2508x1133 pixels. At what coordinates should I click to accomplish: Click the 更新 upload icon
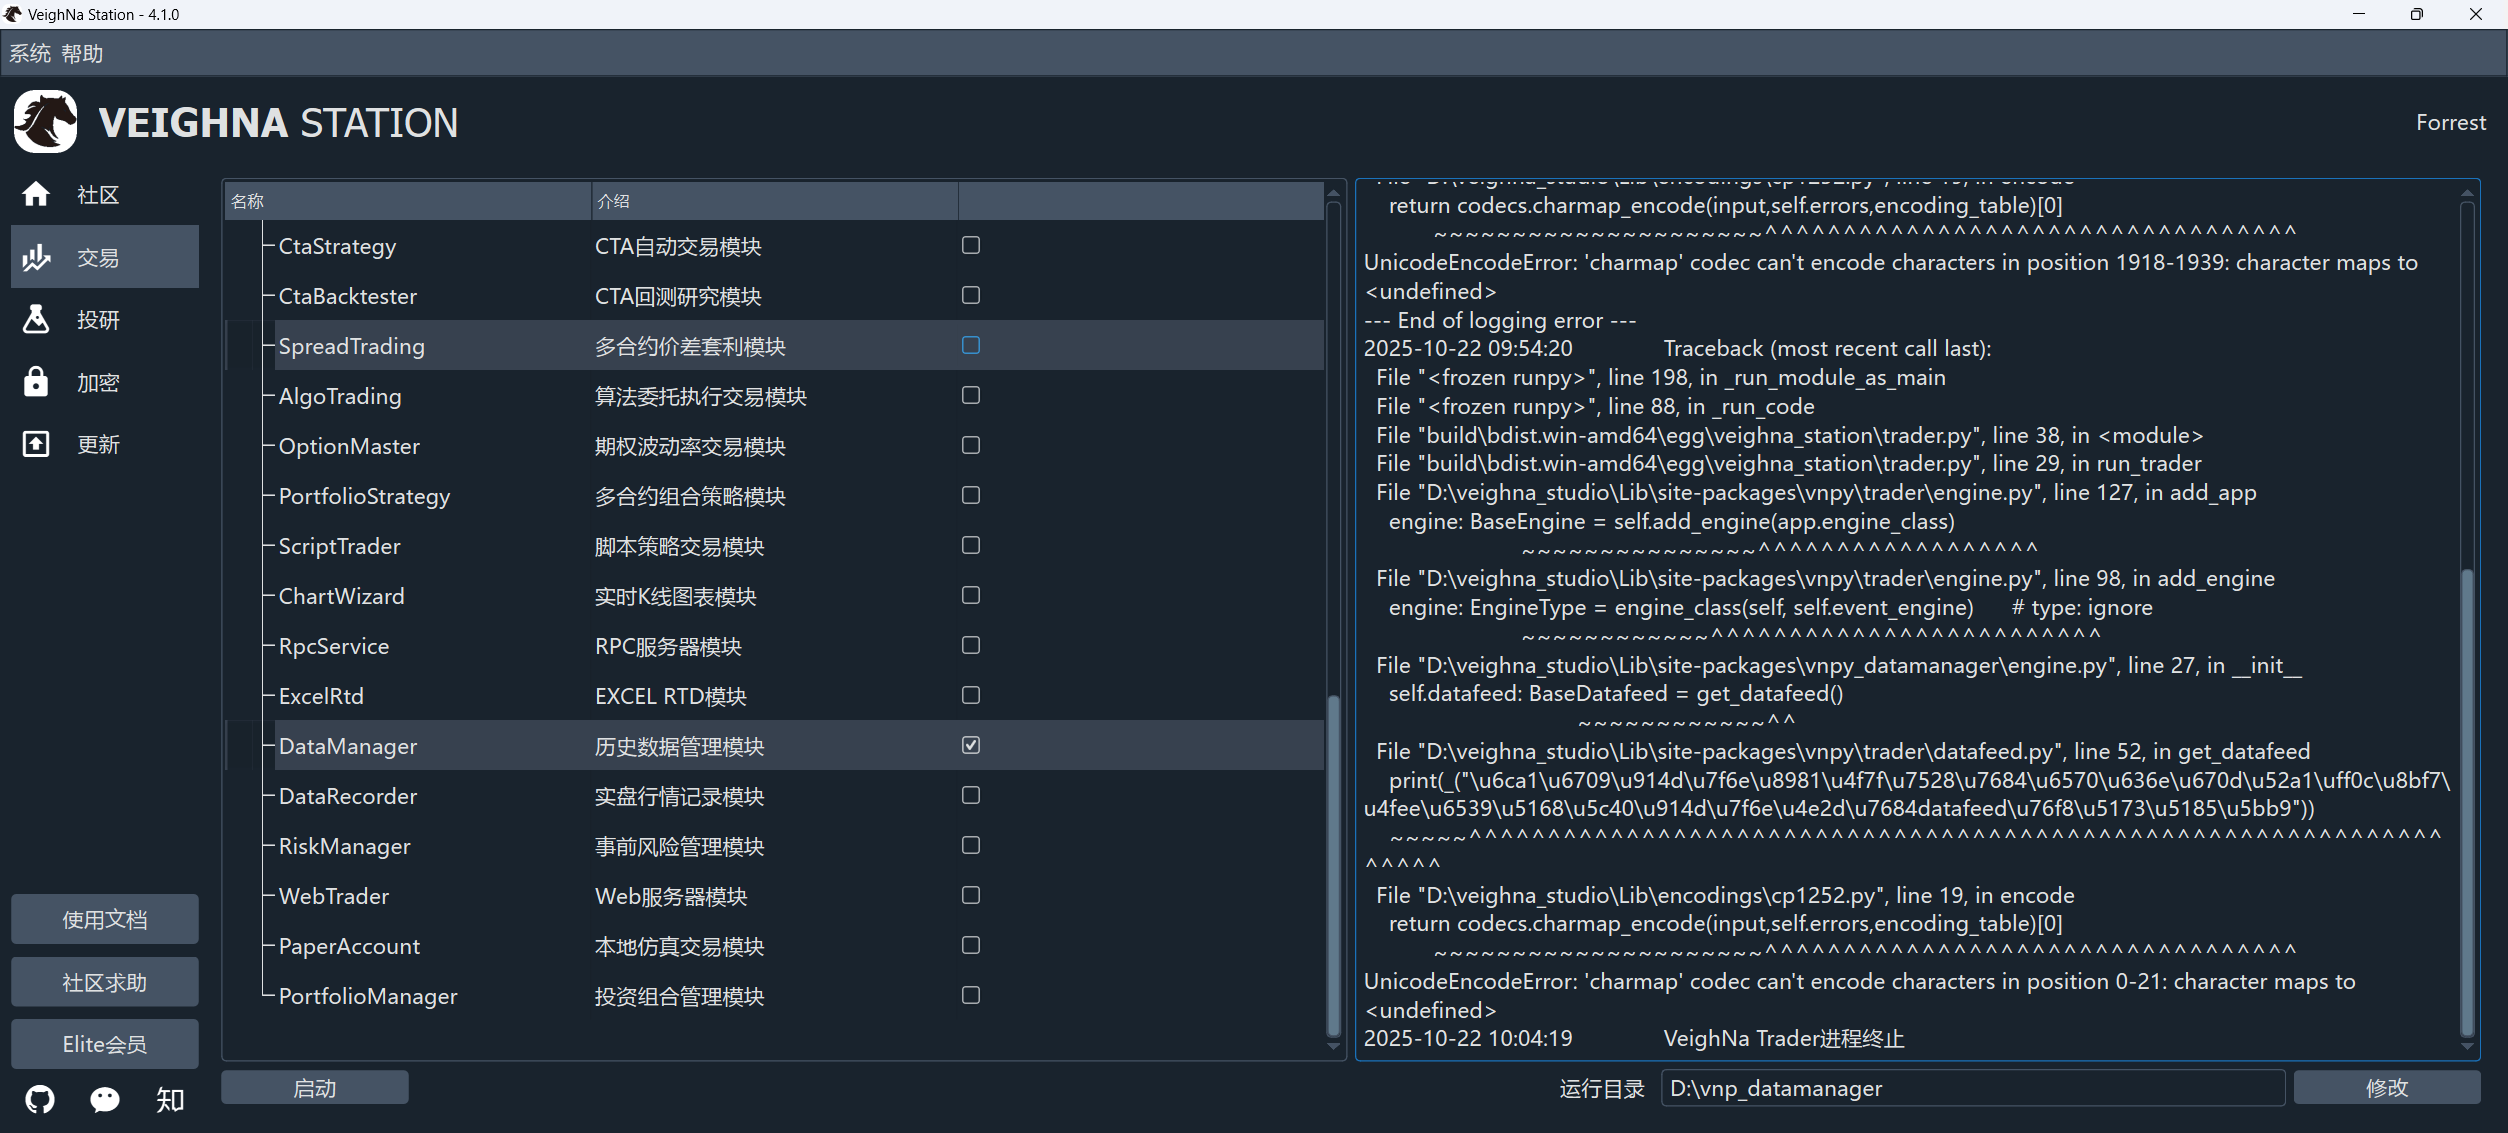coord(36,444)
